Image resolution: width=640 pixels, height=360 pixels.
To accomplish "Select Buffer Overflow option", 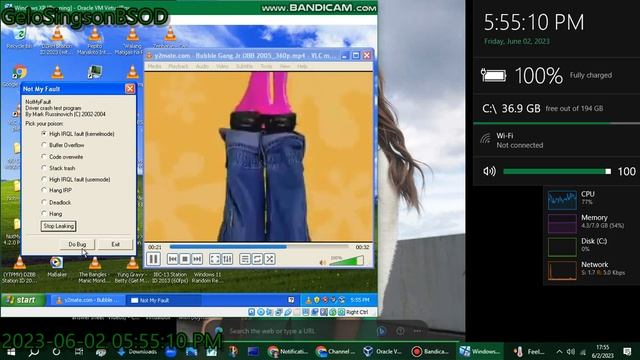I will (x=63, y=145).
